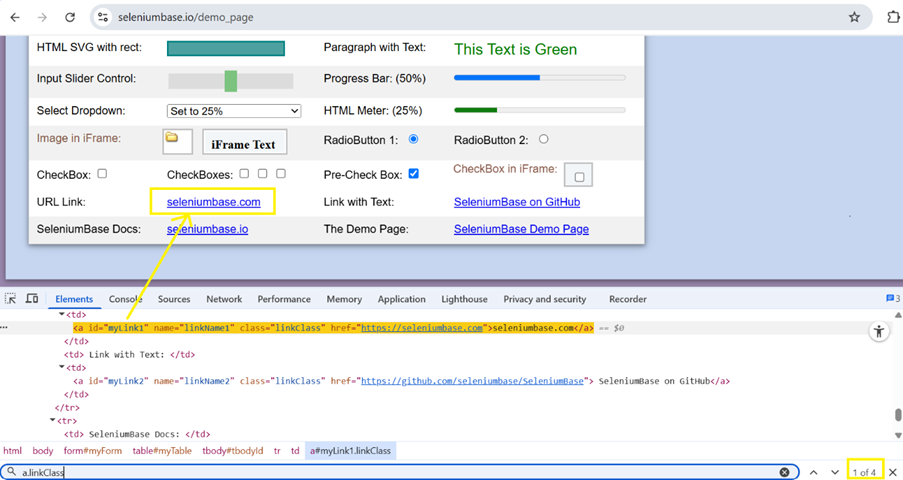Uncheck the Pre-Check Box
The image size is (903, 480).
click(x=413, y=173)
